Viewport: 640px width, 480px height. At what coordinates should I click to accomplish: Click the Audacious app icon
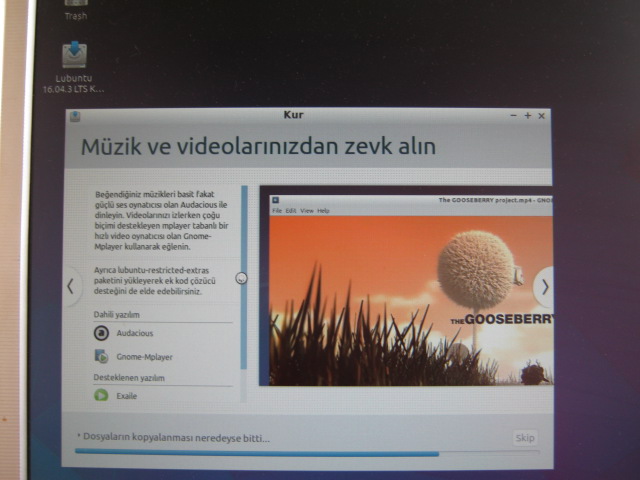(x=101, y=333)
